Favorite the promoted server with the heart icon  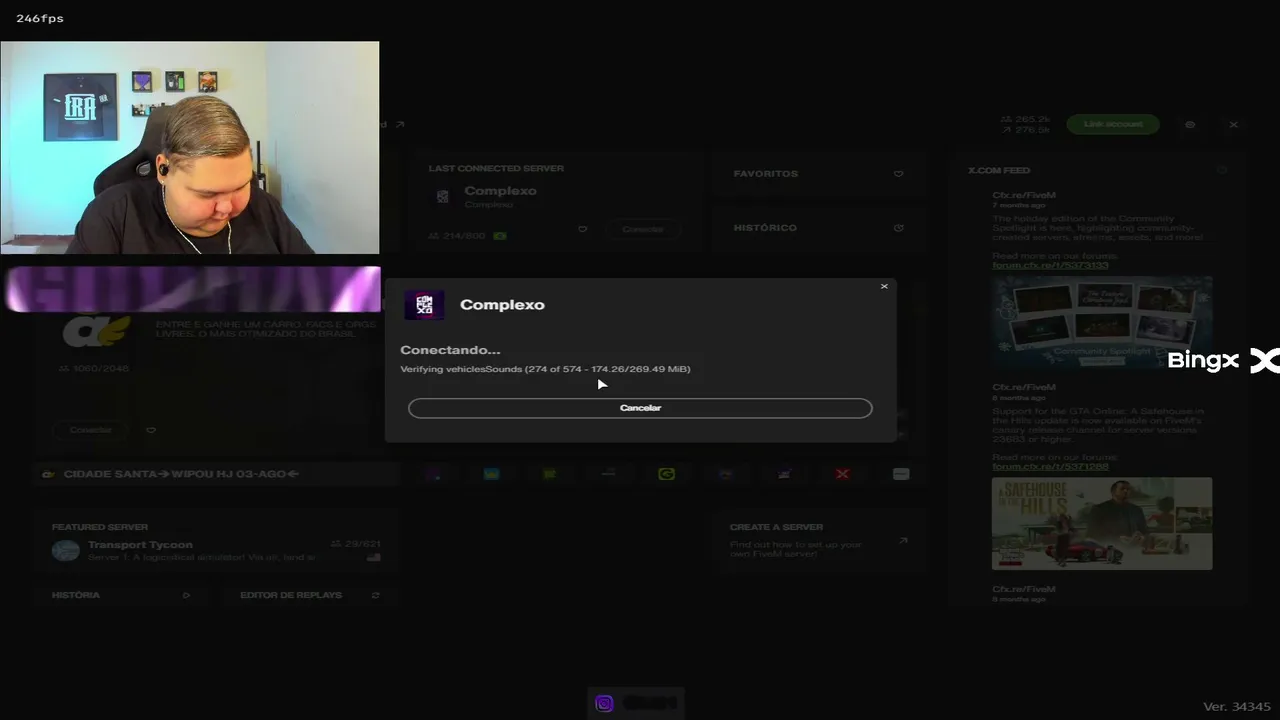pyautogui.click(x=151, y=430)
